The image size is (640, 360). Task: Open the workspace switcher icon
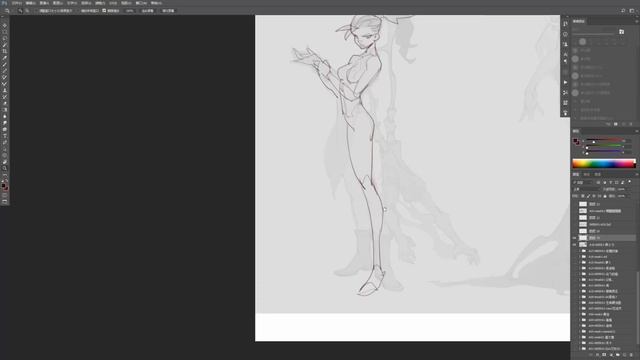(x=632, y=11)
